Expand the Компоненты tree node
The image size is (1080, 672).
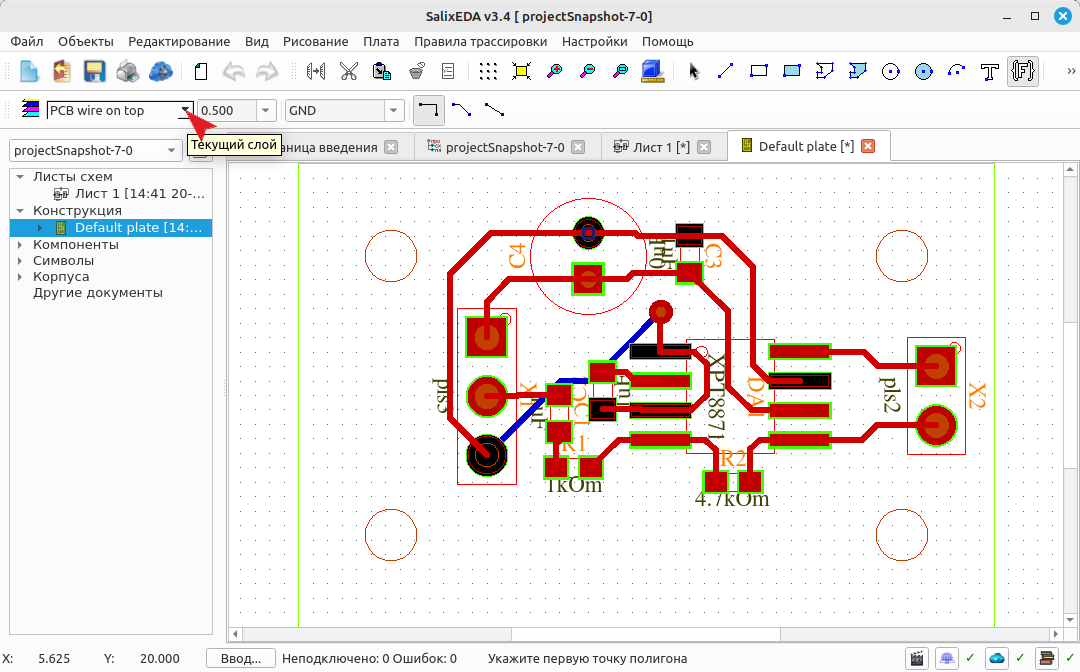tap(20, 244)
